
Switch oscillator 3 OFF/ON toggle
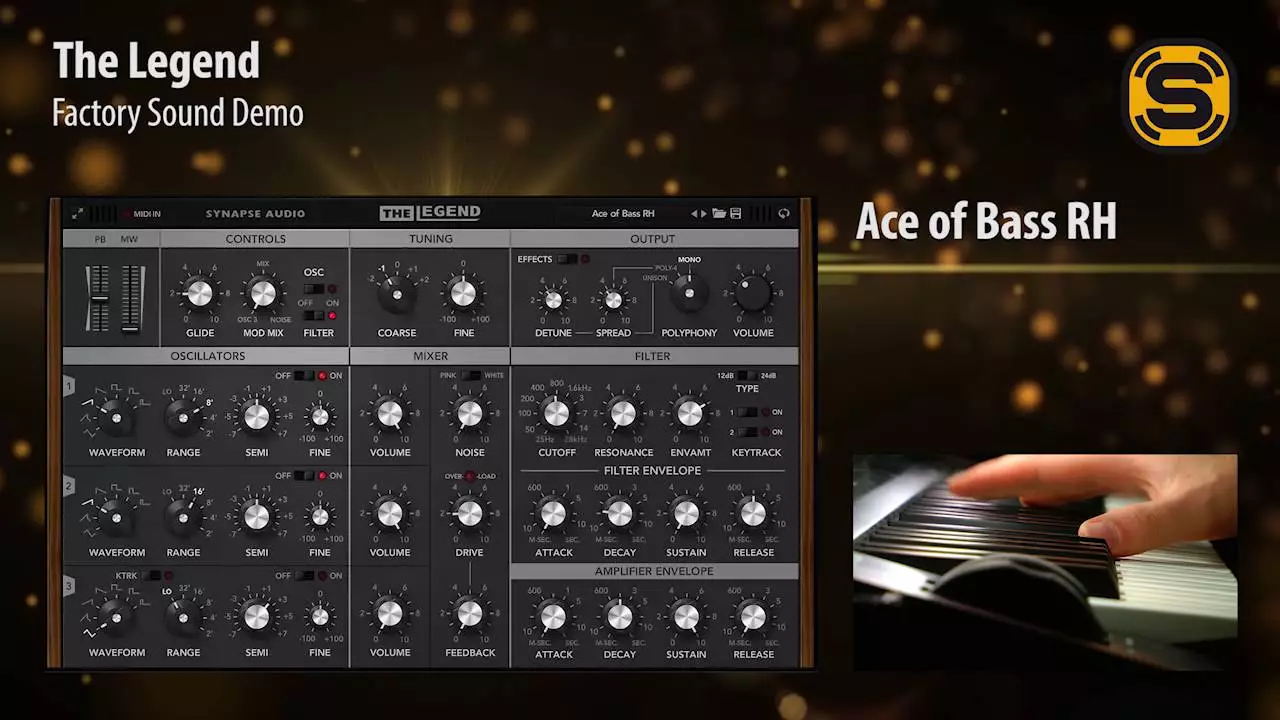click(305, 576)
